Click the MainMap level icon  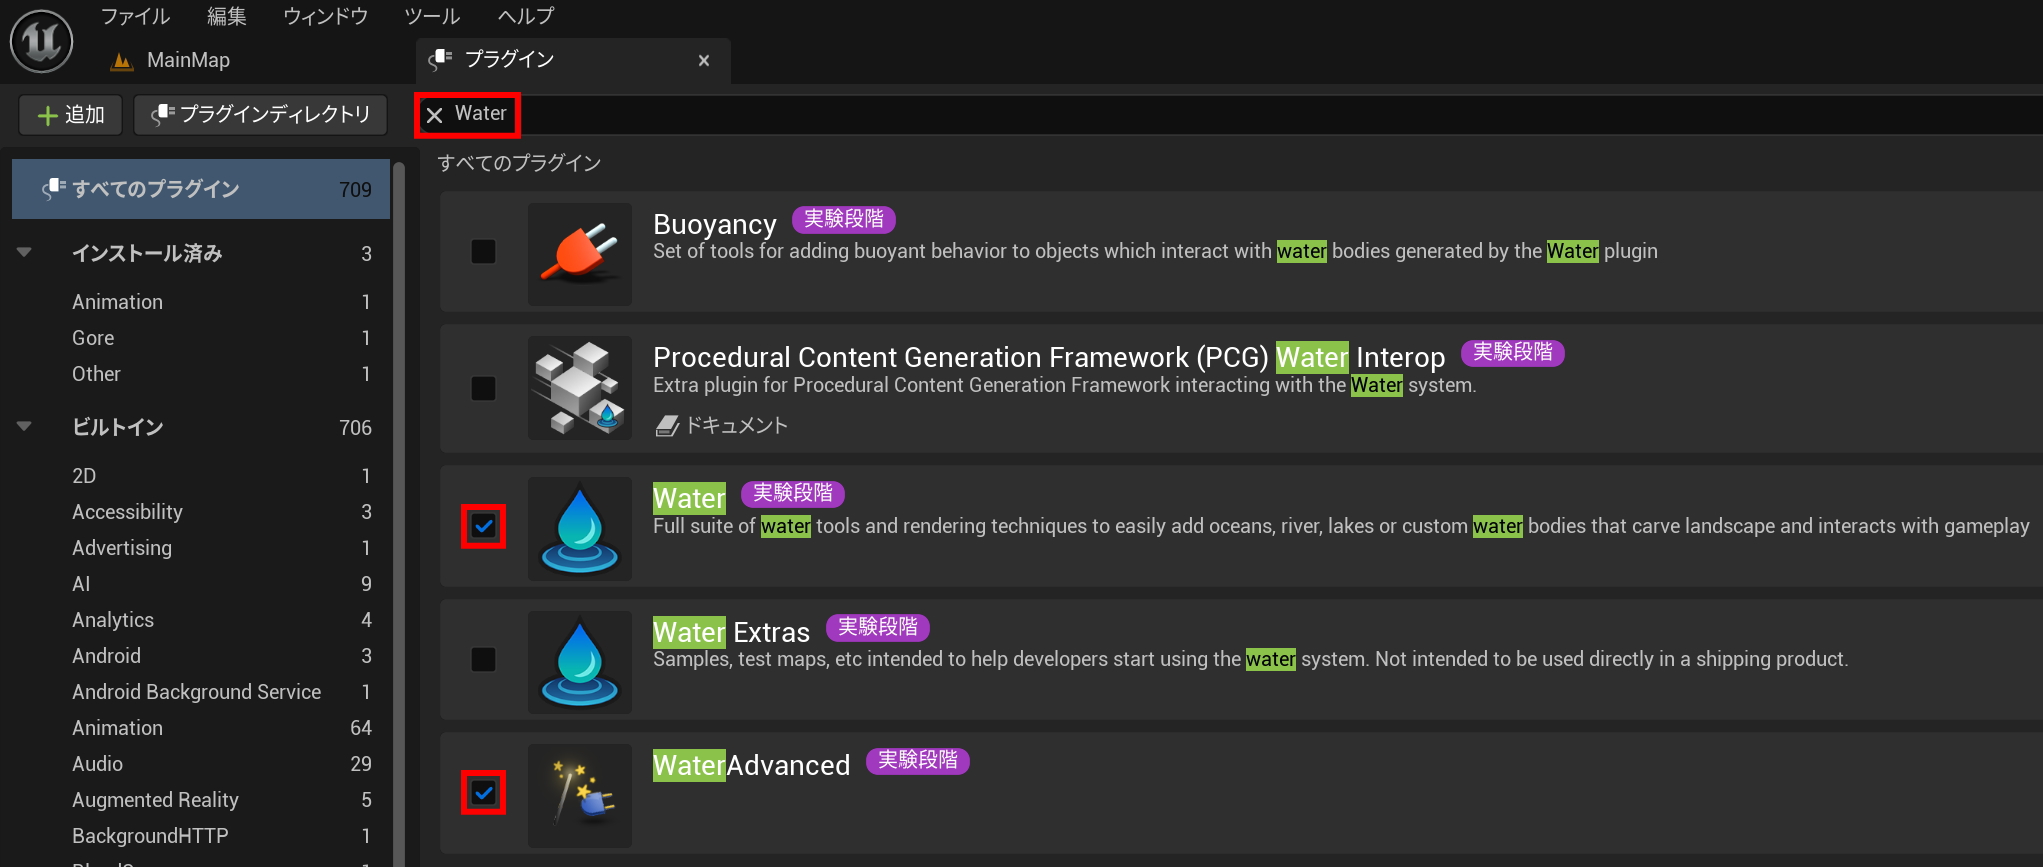pyautogui.click(x=122, y=61)
